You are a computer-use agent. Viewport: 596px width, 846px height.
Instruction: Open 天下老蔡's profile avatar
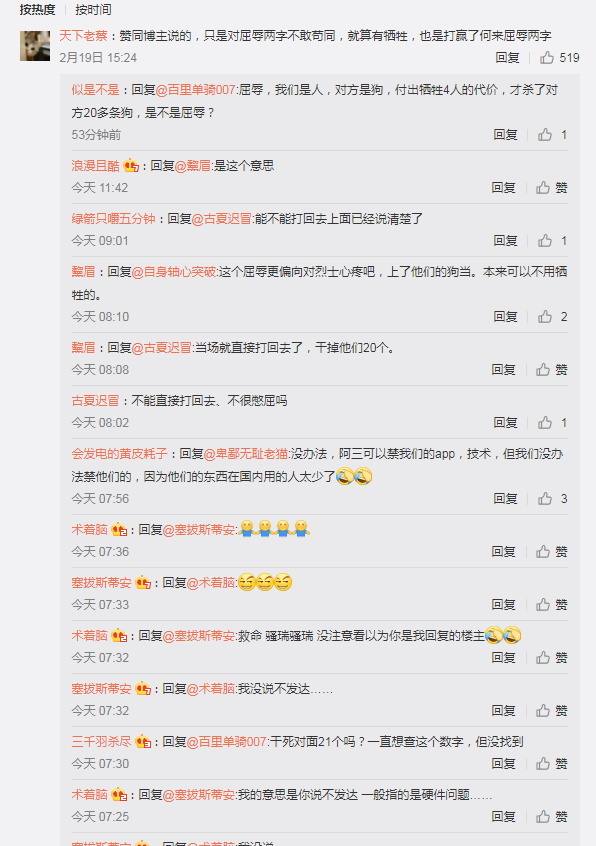[35, 46]
